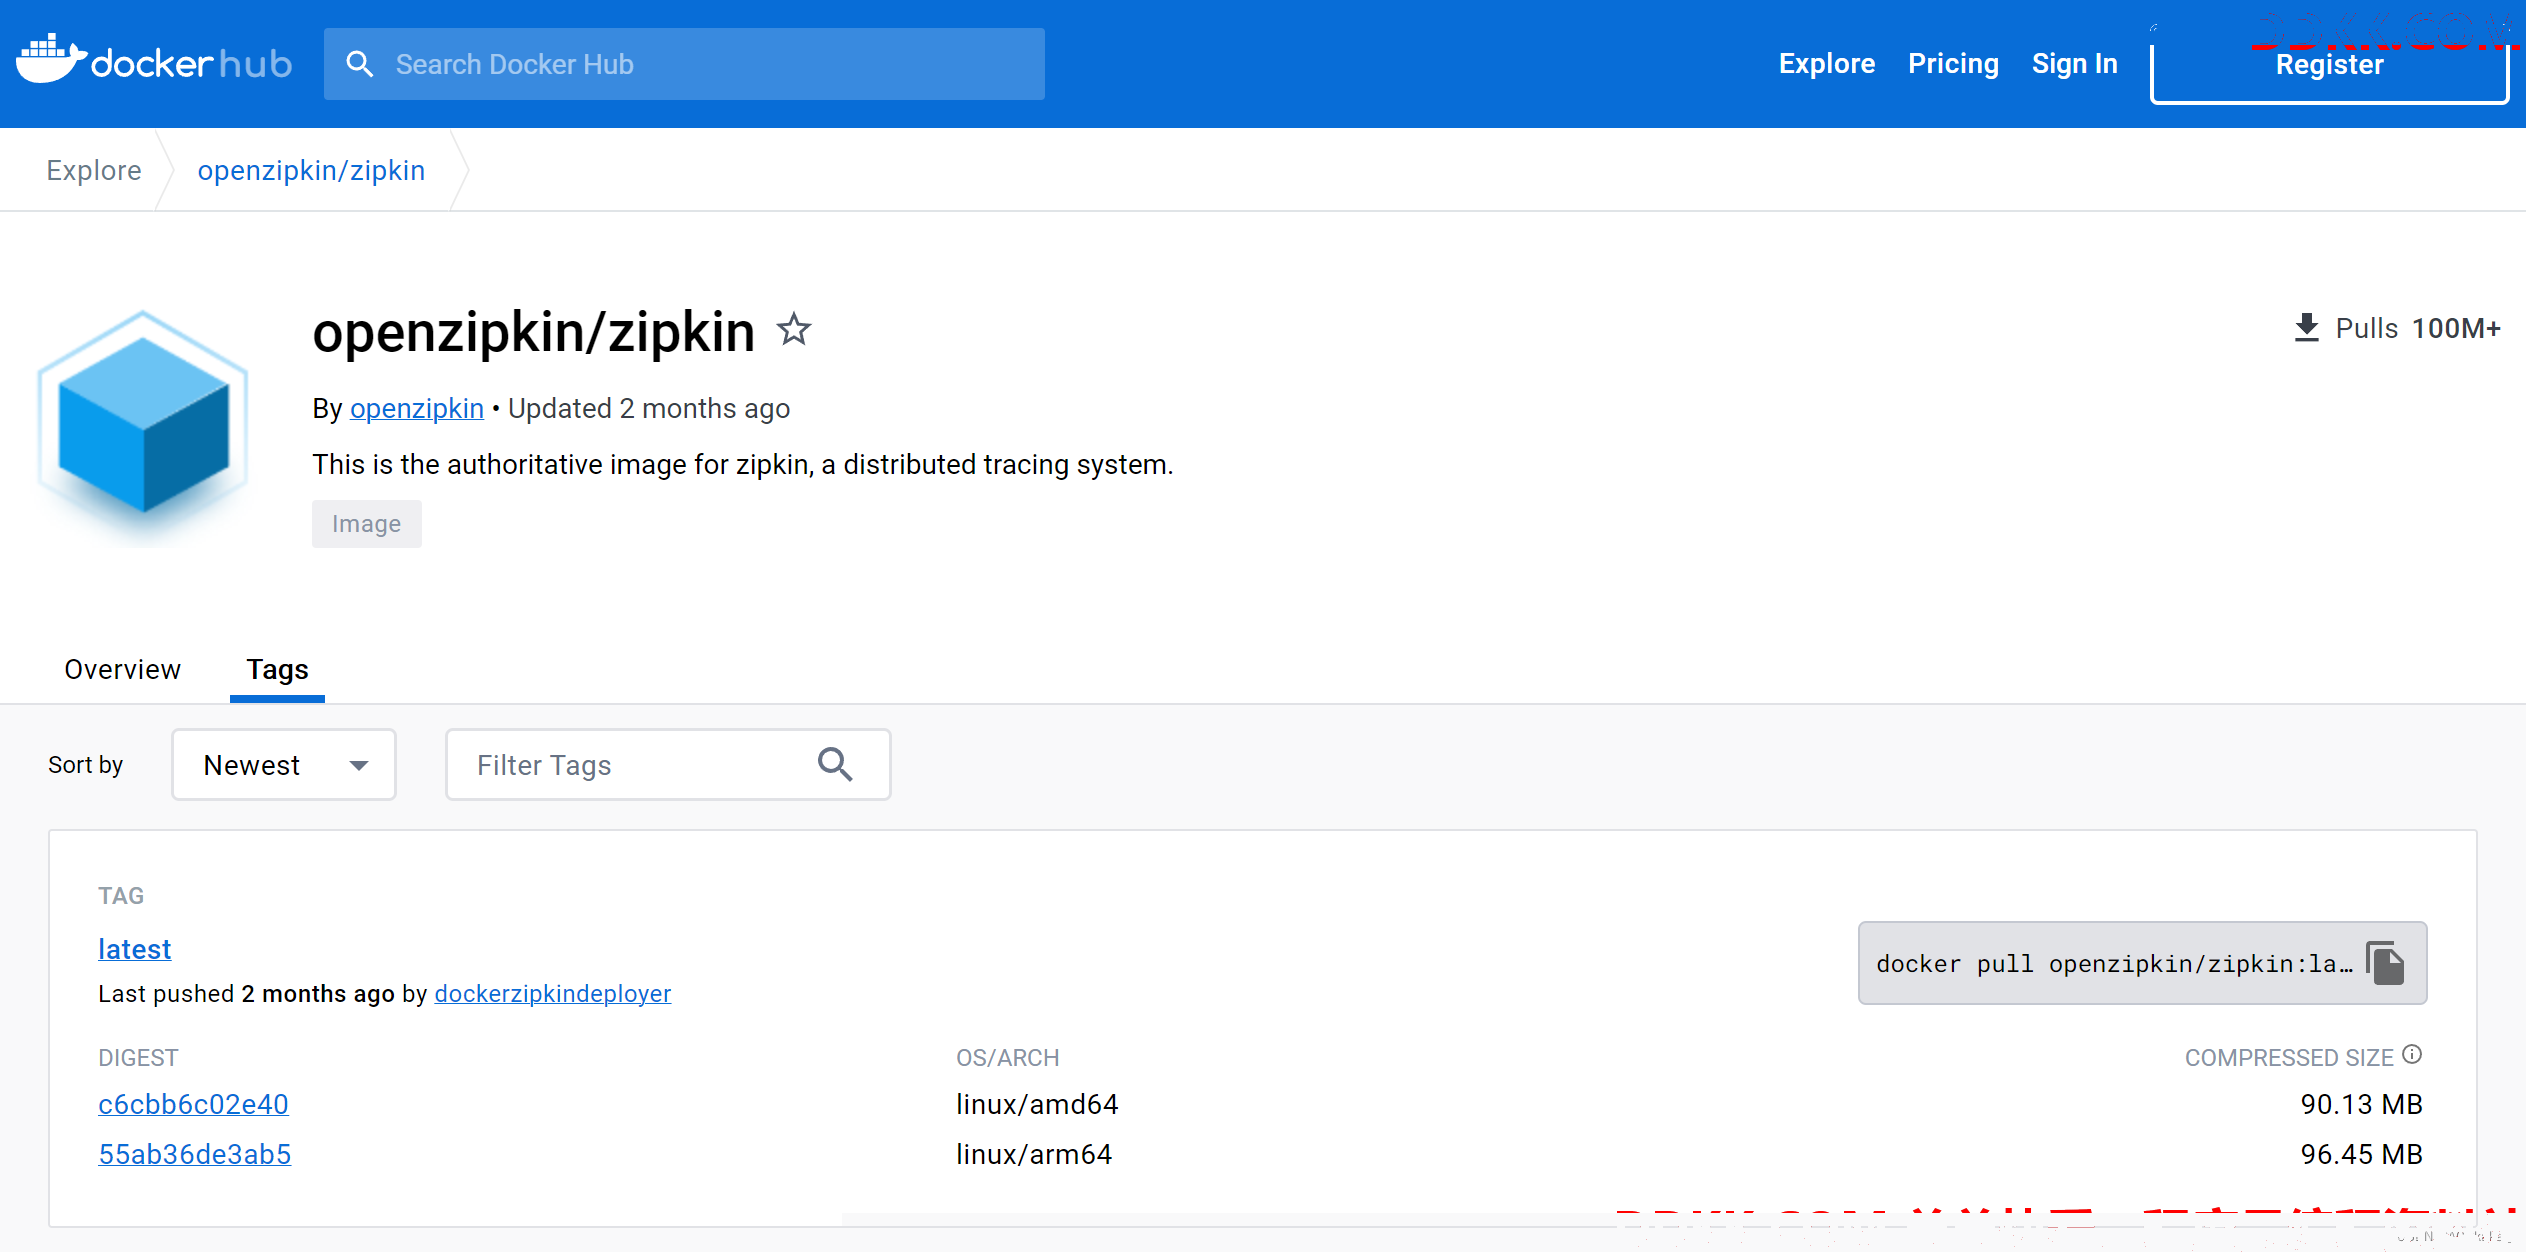Open digest c6cbb6c02e40
The image size is (2526, 1252).
pyautogui.click(x=193, y=1104)
